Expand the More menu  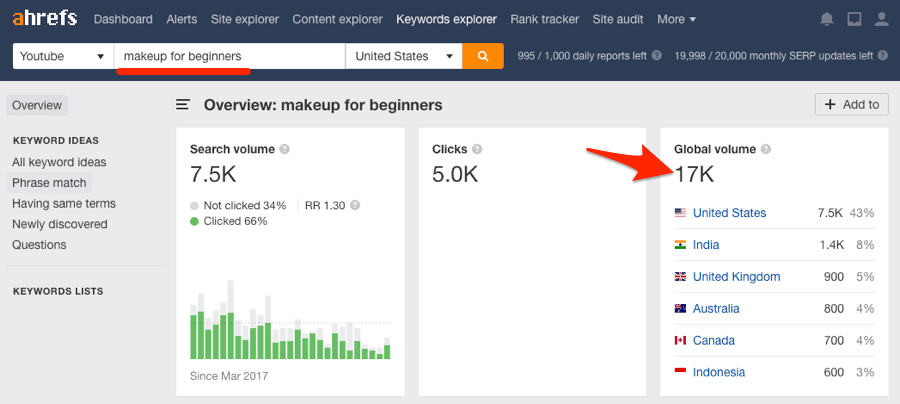coord(677,19)
